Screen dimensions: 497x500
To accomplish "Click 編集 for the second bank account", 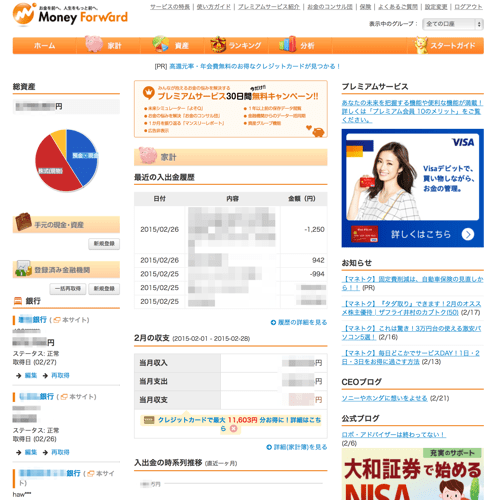I will [x=31, y=452].
